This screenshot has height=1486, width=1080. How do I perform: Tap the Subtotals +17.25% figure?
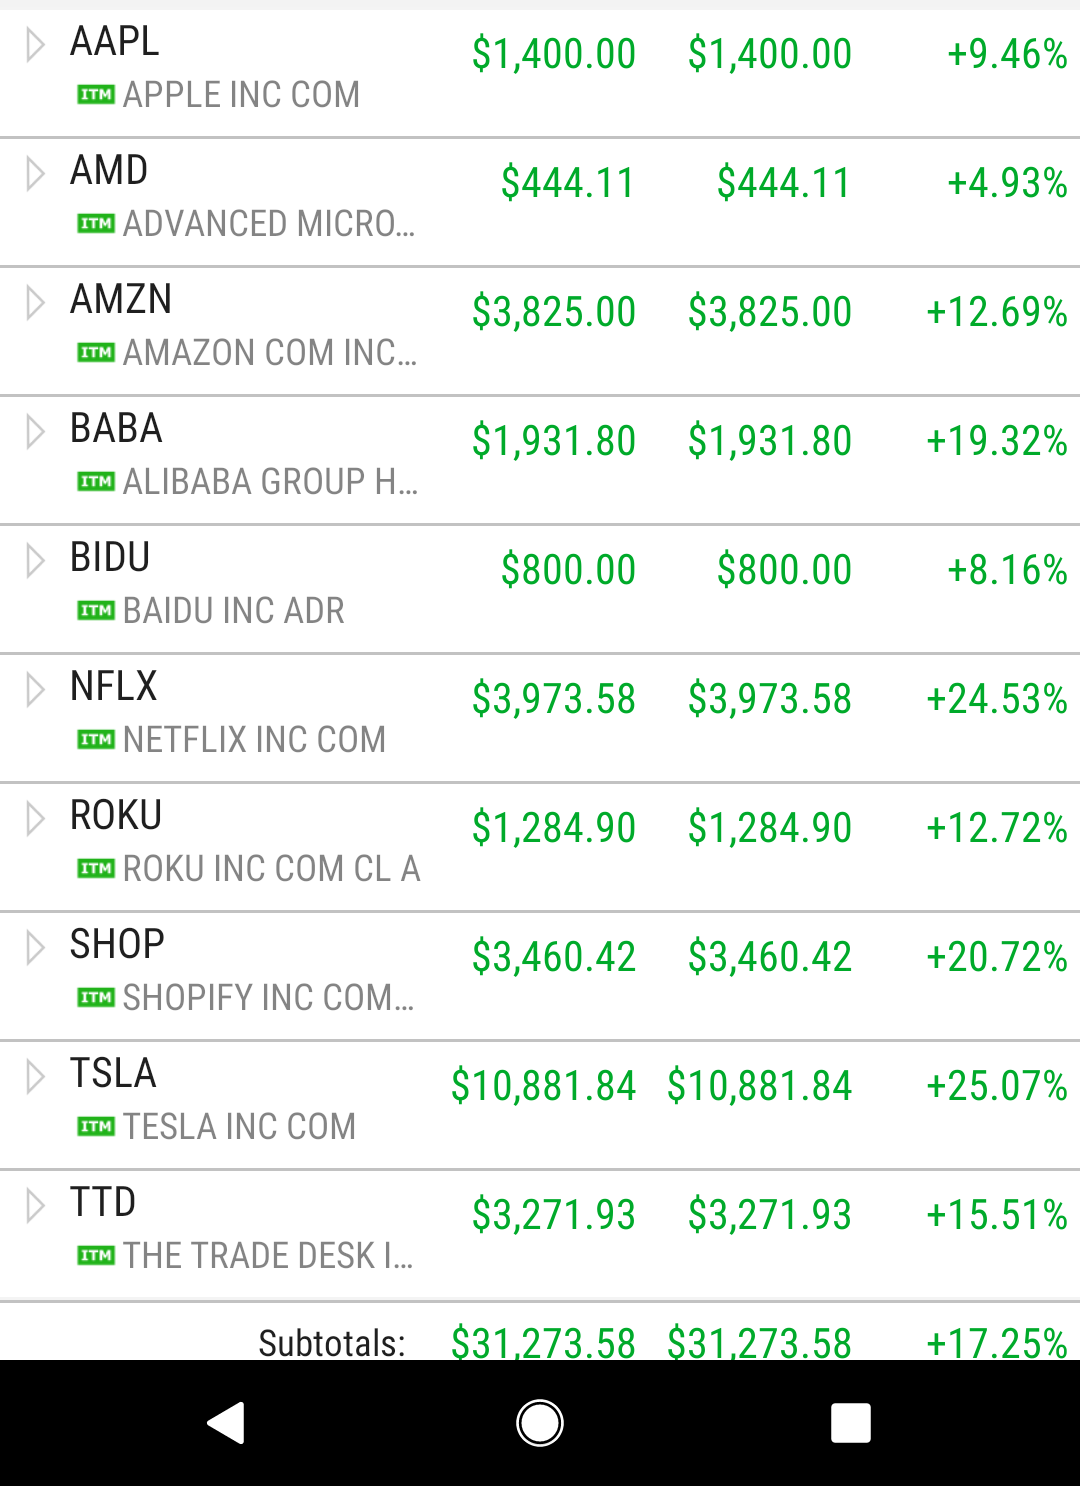[997, 1343]
